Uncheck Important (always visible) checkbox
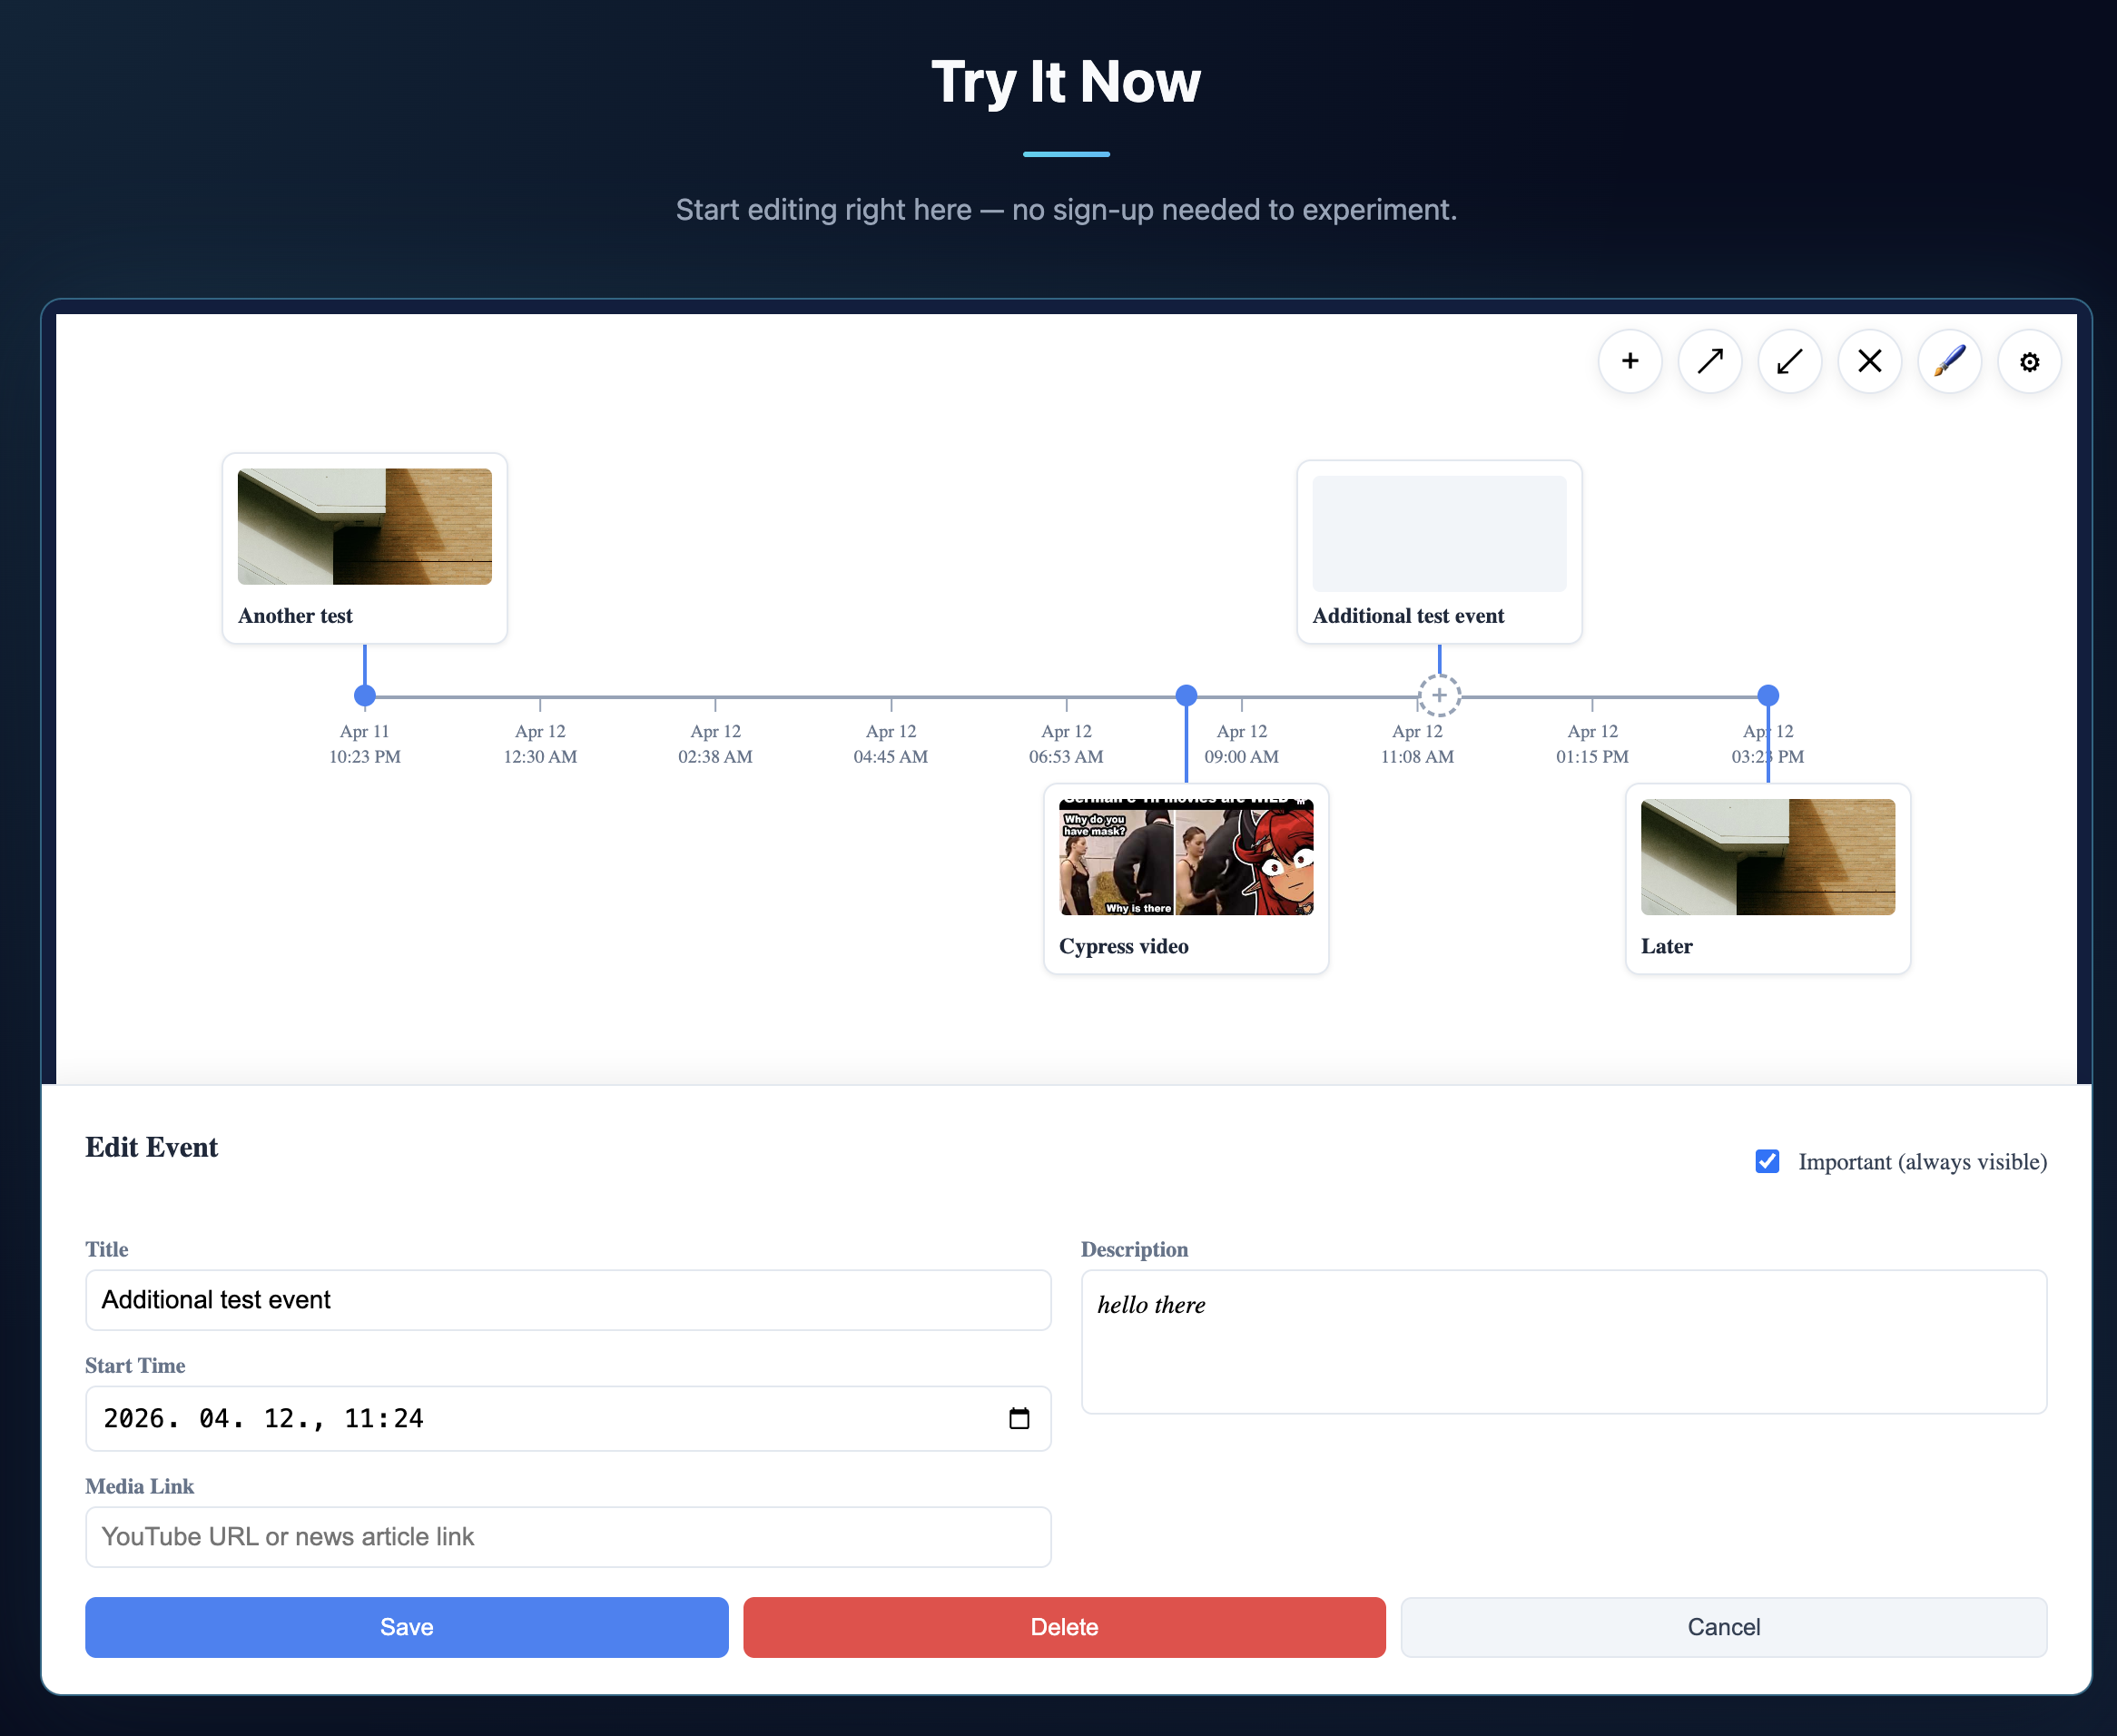2117x1736 pixels. point(1767,1161)
